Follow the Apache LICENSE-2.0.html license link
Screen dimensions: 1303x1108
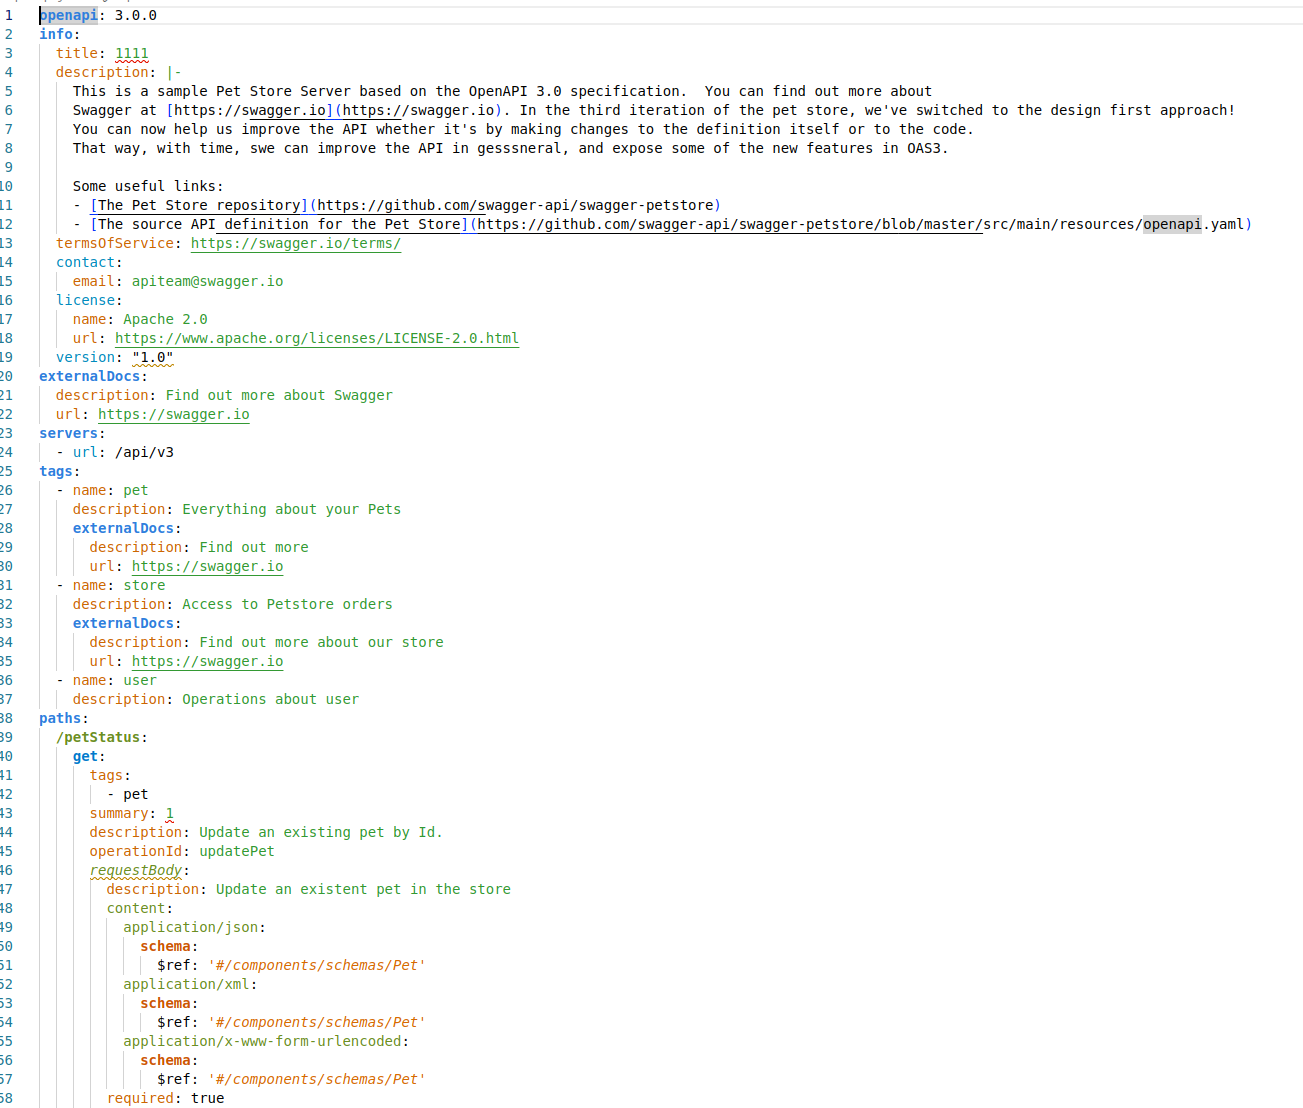click(x=317, y=338)
